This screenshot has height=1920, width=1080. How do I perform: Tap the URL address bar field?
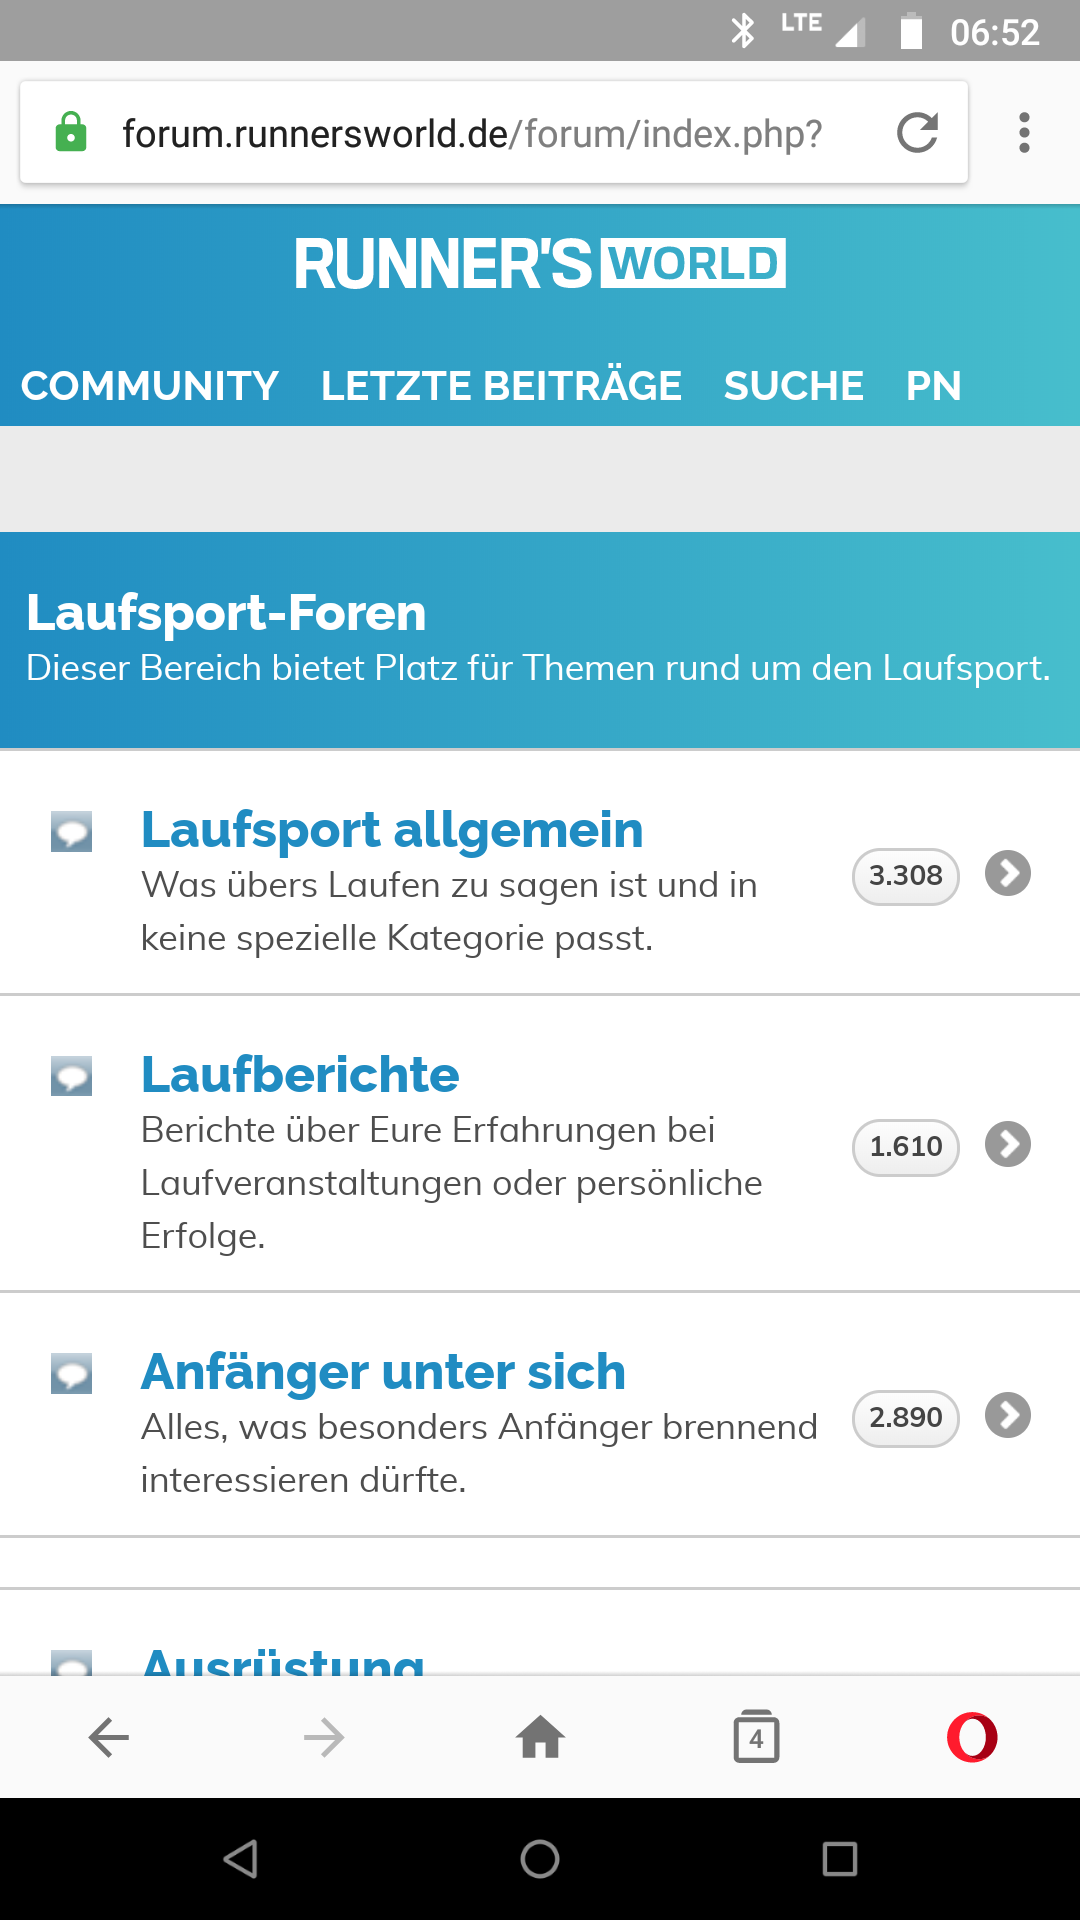tap(472, 133)
